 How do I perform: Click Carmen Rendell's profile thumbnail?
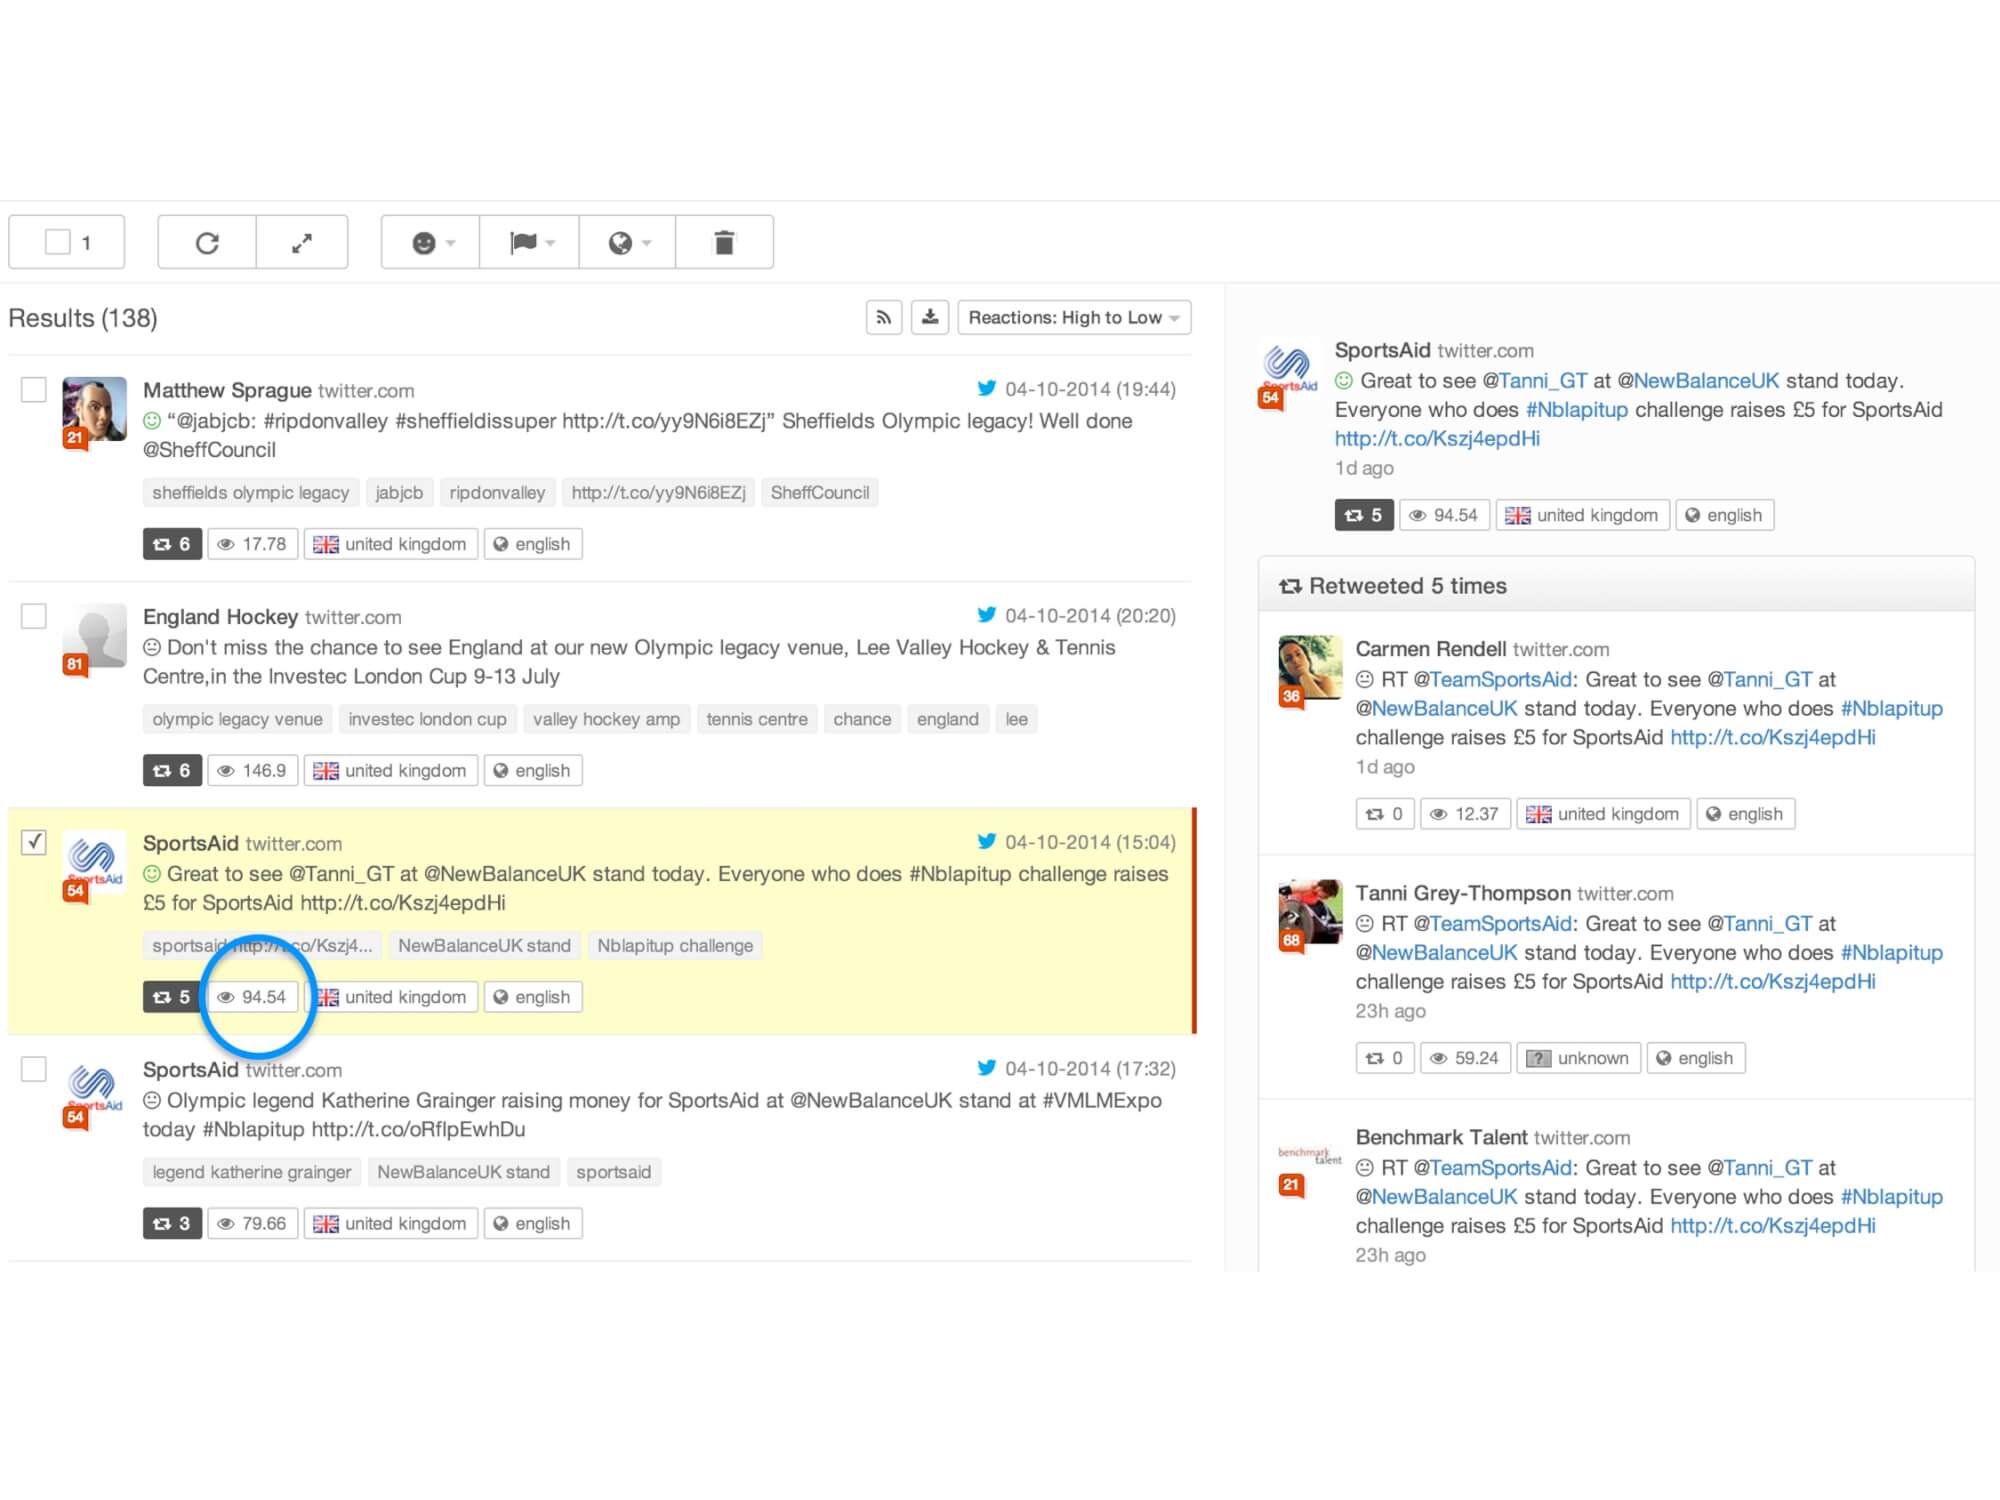(1309, 667)
